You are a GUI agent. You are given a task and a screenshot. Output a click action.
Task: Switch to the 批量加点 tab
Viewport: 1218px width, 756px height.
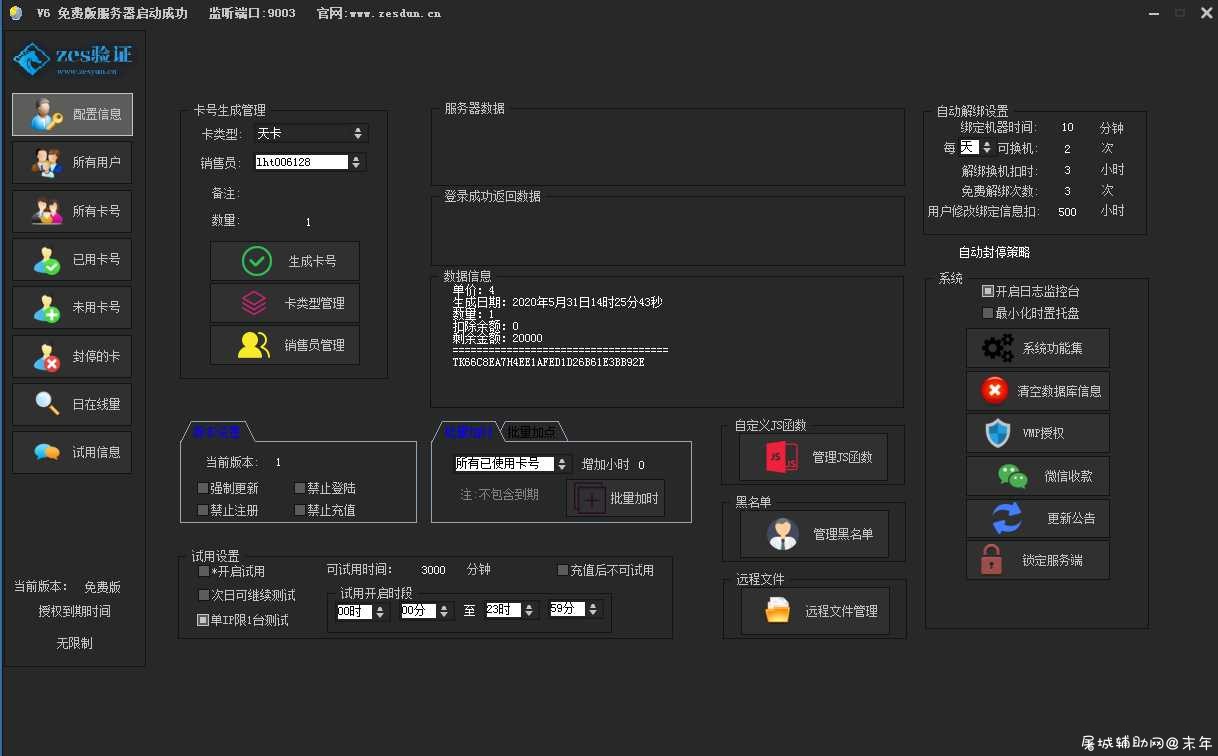coord(532,432)
